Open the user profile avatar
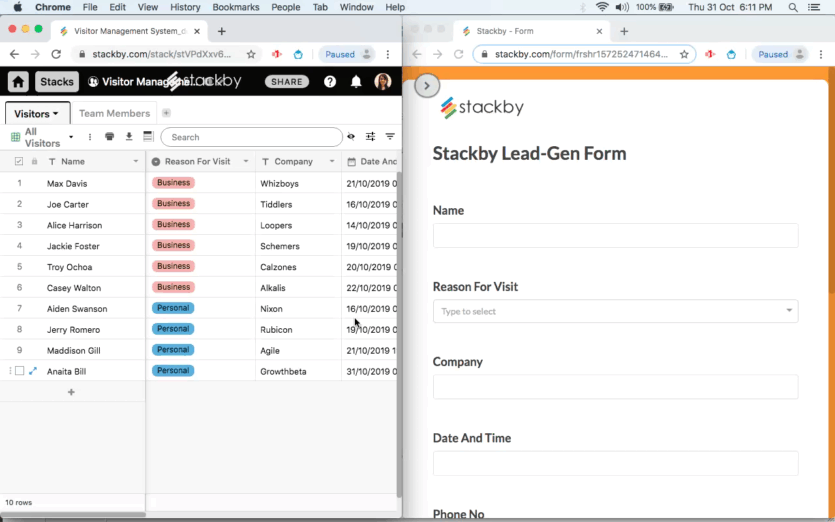 pos(383,81)
